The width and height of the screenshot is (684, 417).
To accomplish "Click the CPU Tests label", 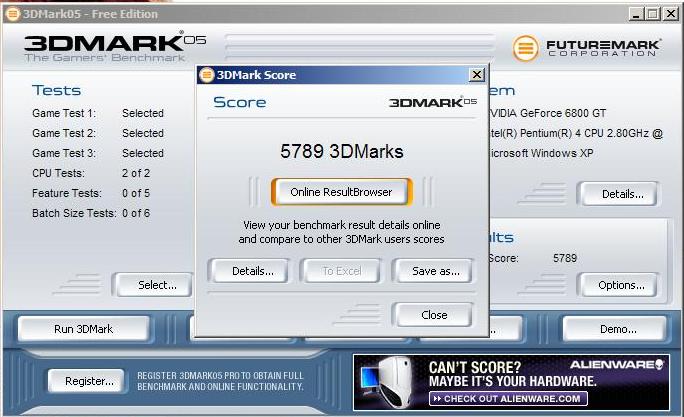I will tap(58, 173).
